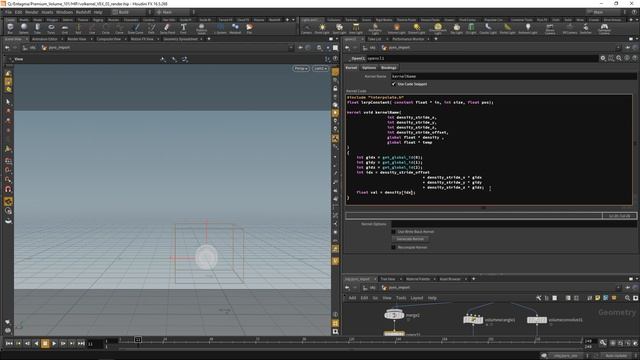Expand scene view path history dropdown
Image resolution: width=640 pixels, height=360 pixels.
click(291, 48)
